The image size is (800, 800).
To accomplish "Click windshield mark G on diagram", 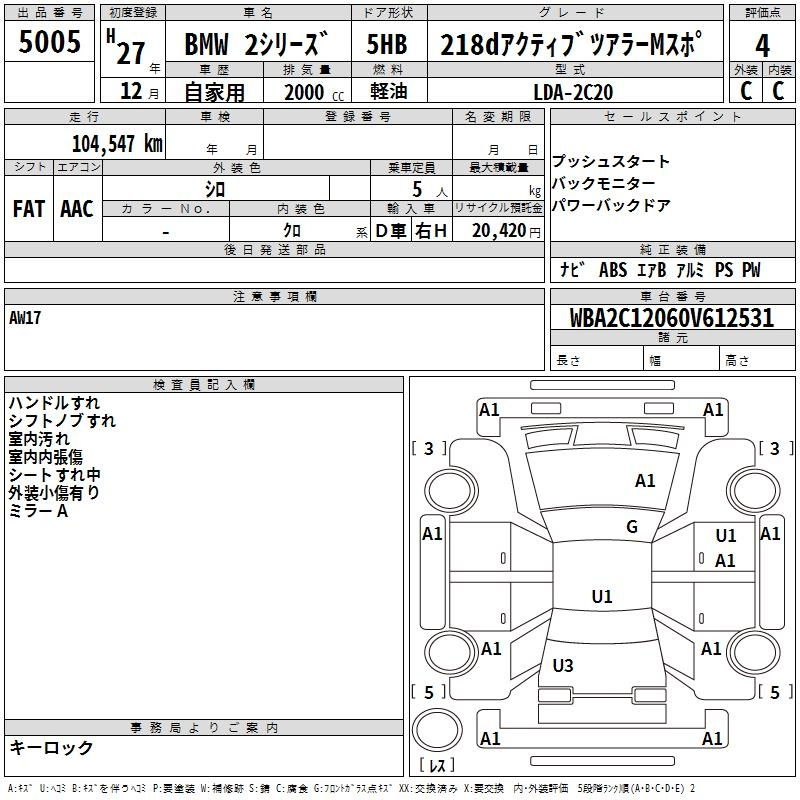I will click(x=632, y=527).
